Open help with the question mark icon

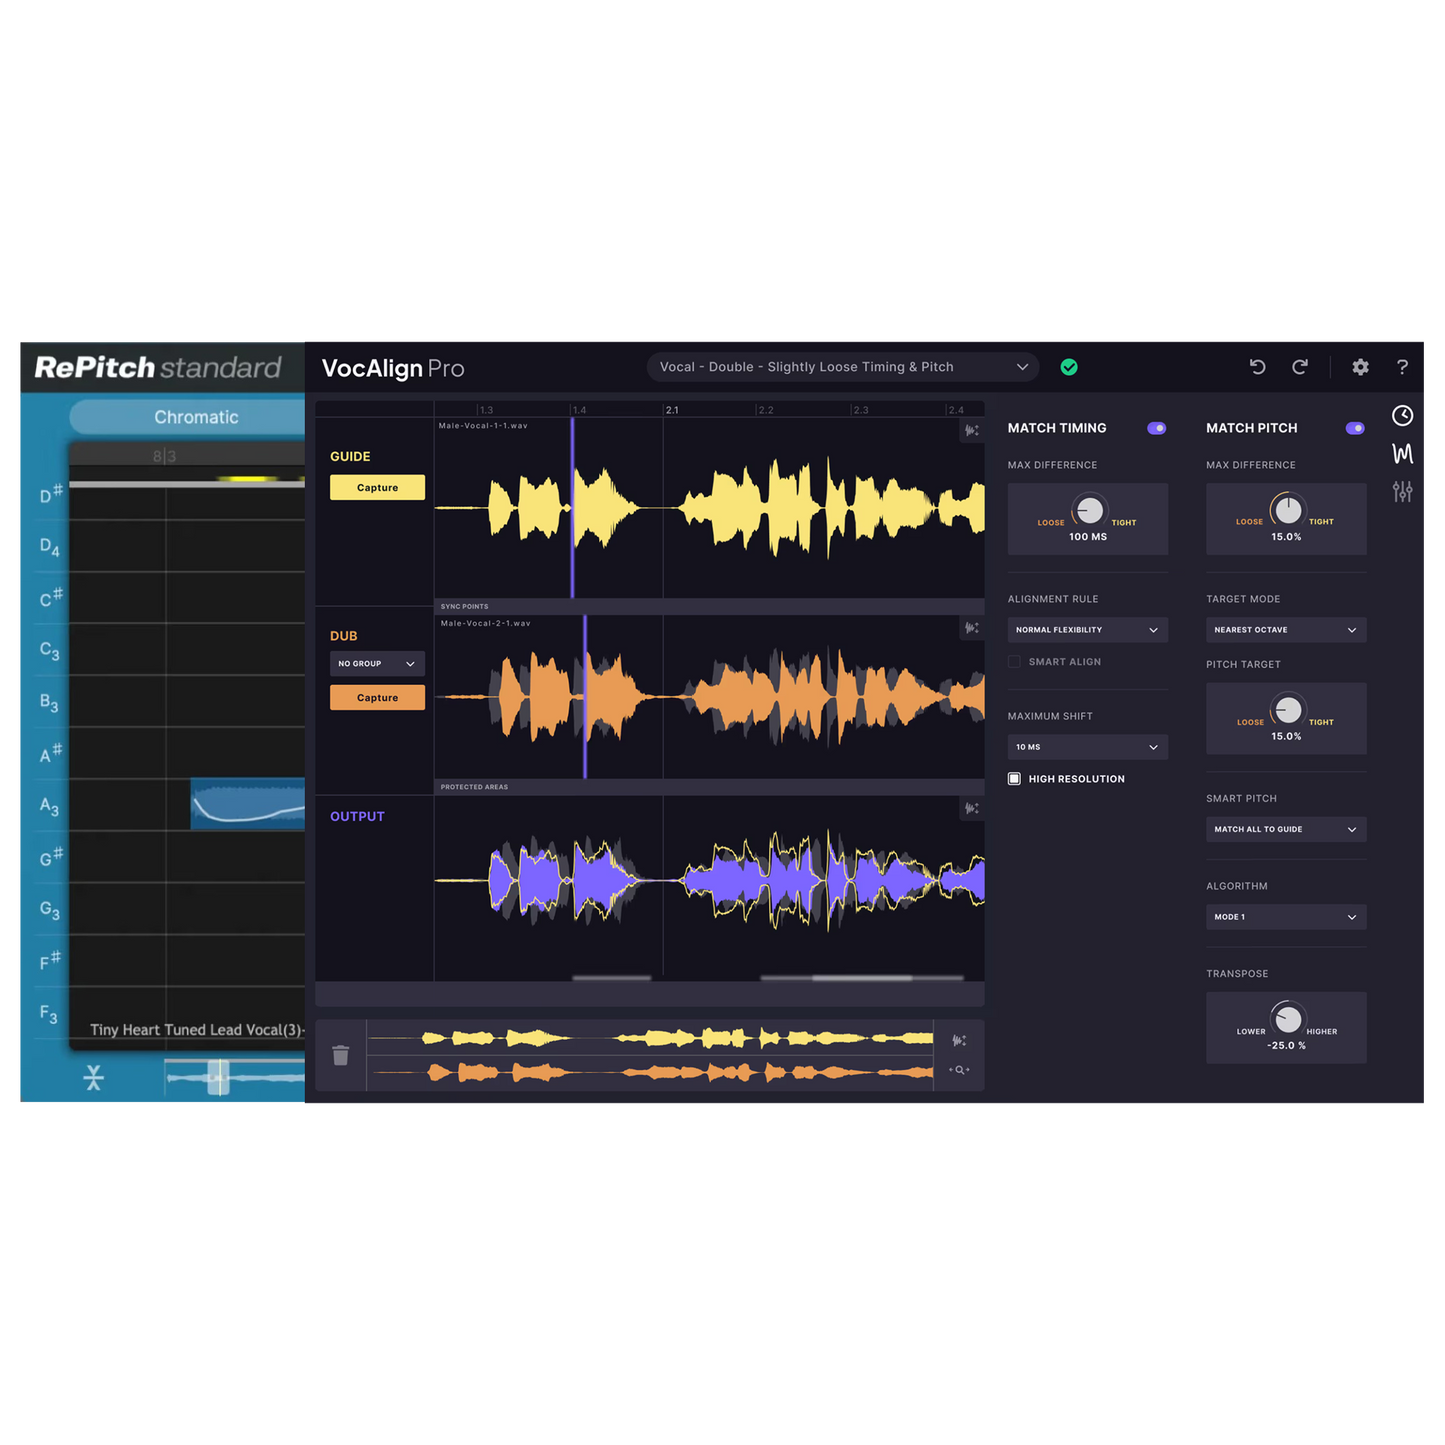[x=1402, y=367]
